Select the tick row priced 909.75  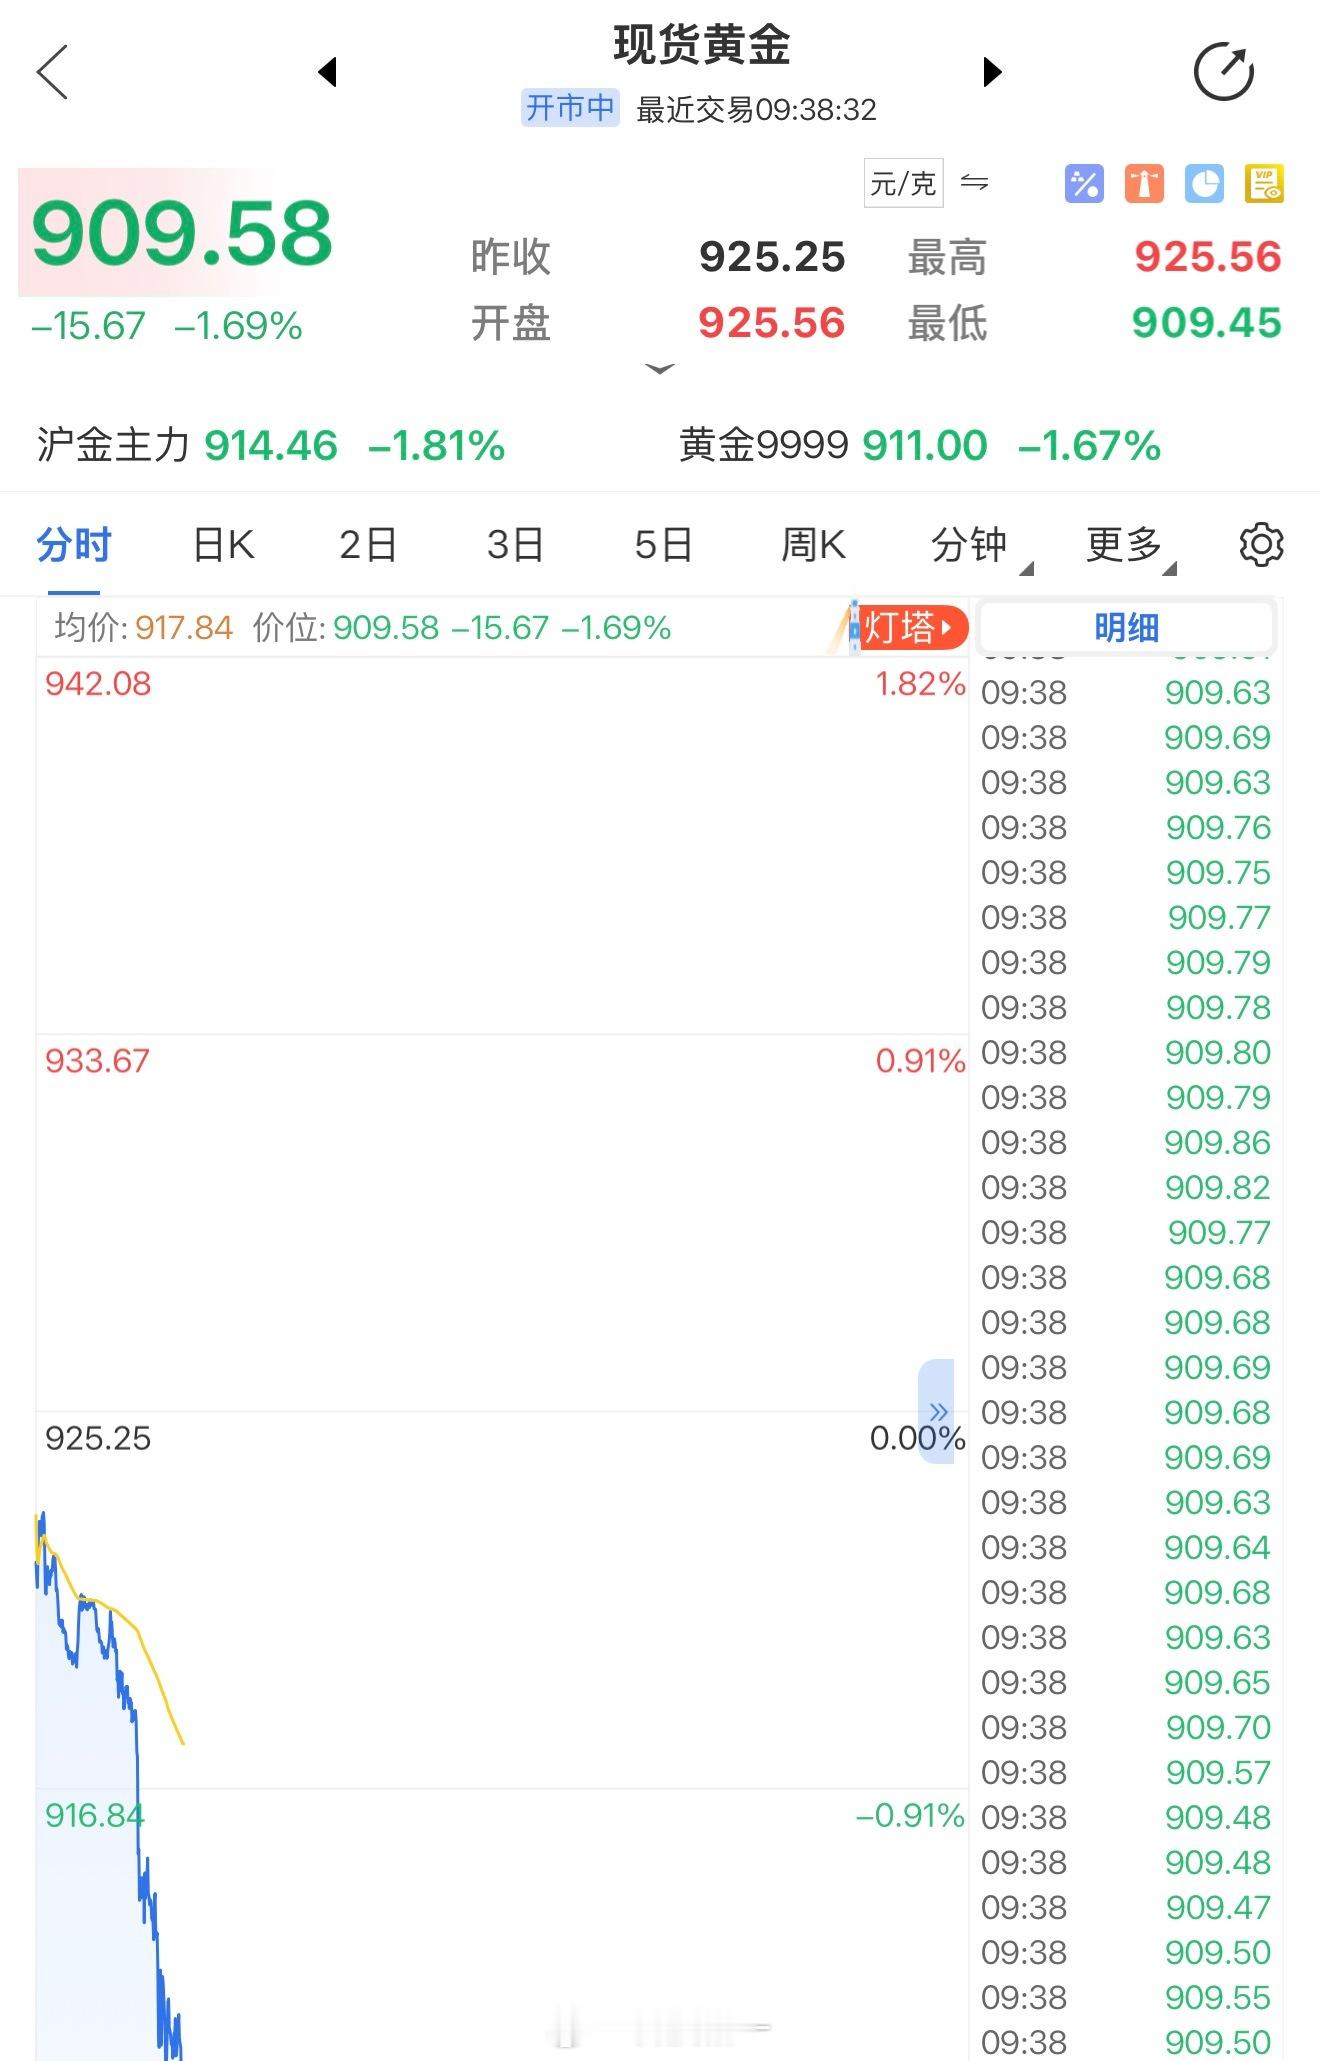pos(1126,873)
